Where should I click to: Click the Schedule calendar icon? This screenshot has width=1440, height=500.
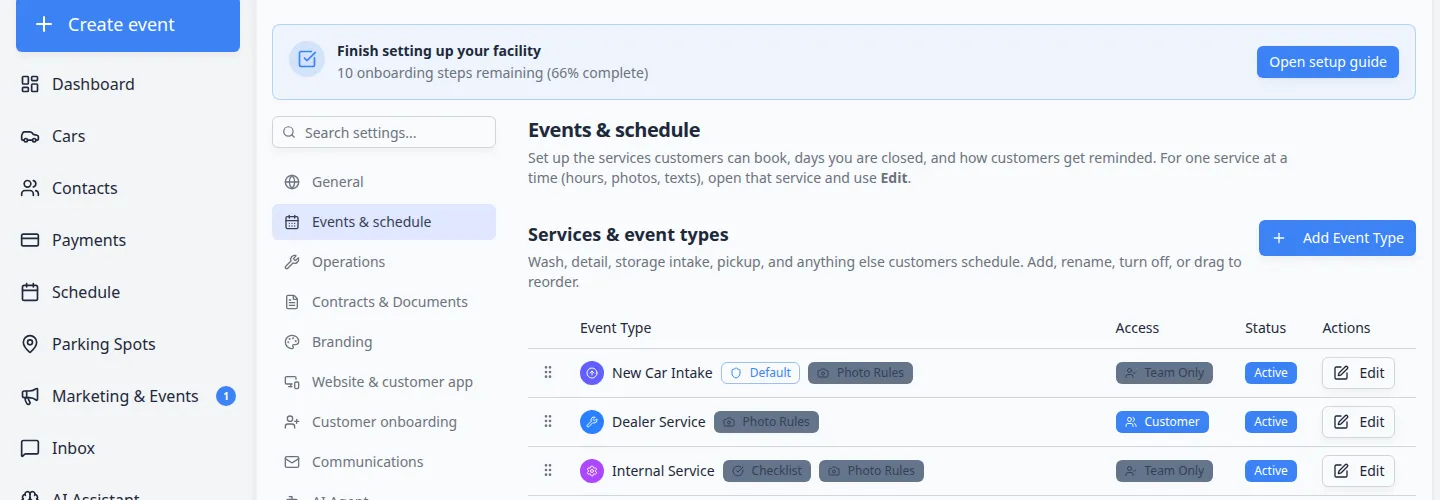(x=30, y=292)
